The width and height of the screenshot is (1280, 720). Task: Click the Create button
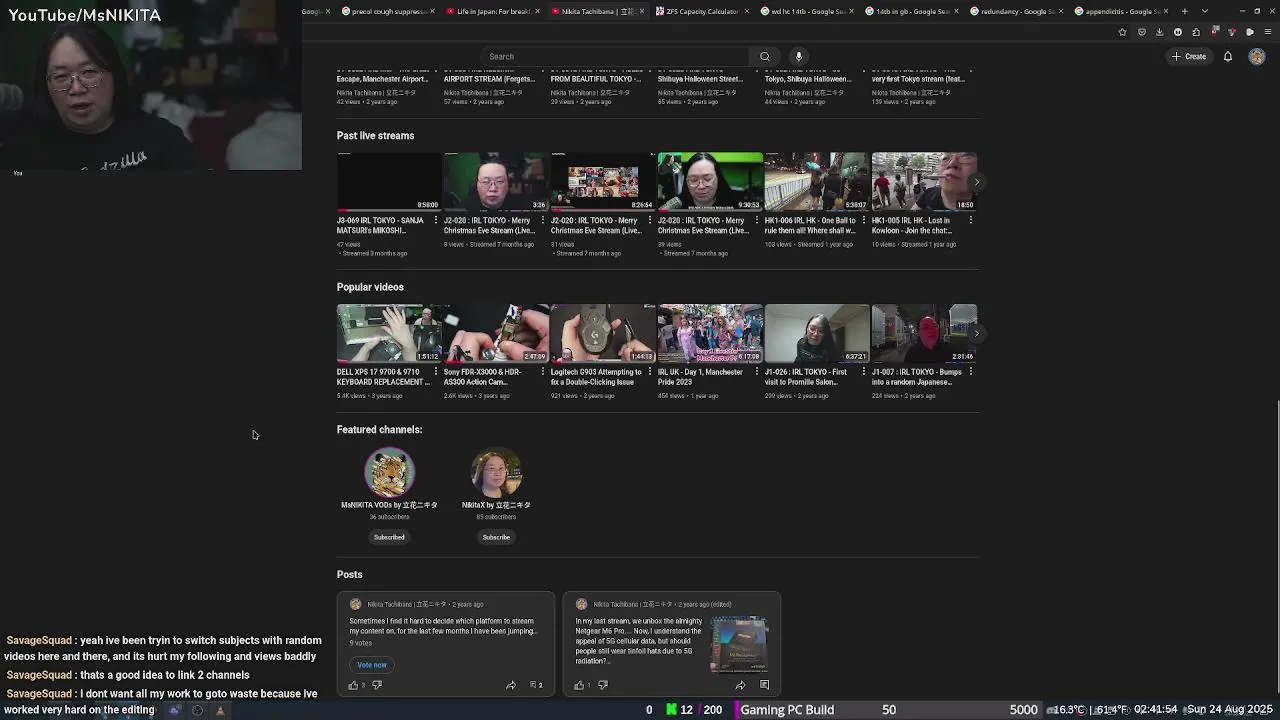click(1190, 56)
